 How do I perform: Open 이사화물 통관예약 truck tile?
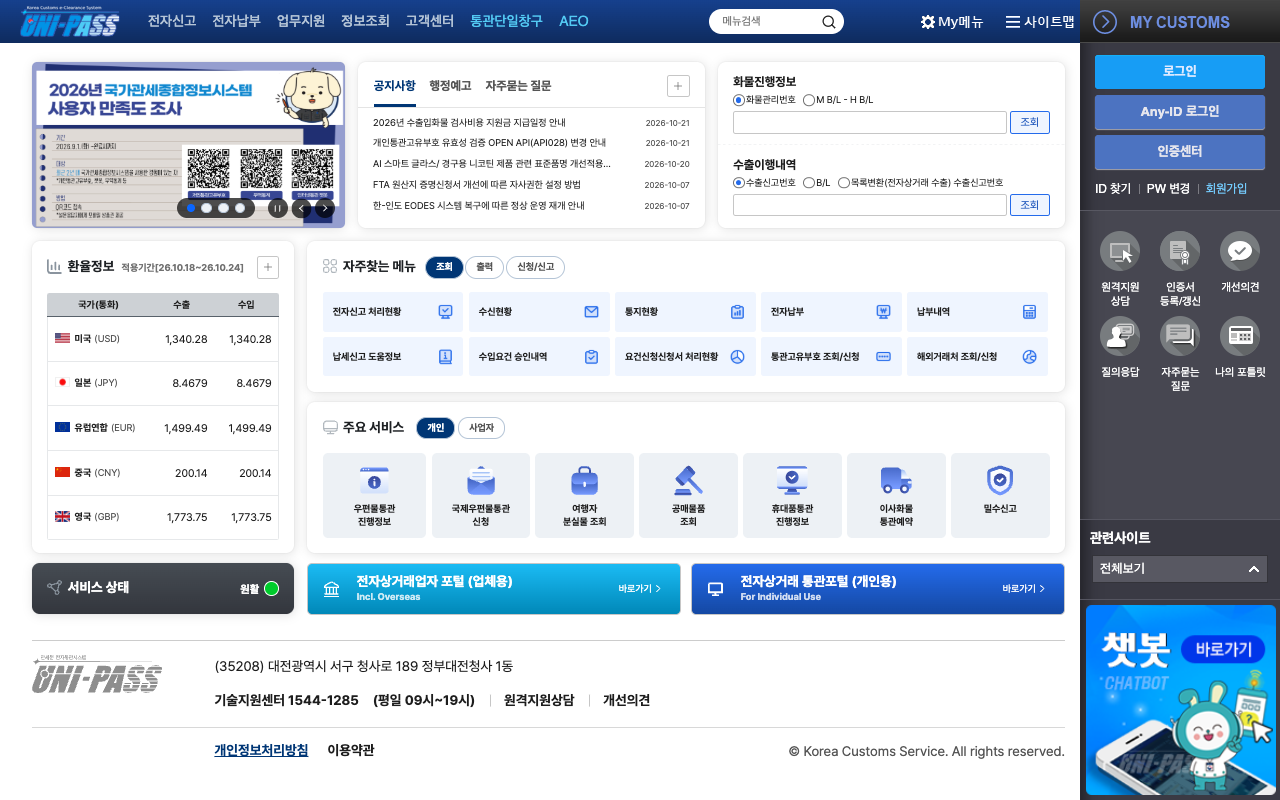click(896, 495)
